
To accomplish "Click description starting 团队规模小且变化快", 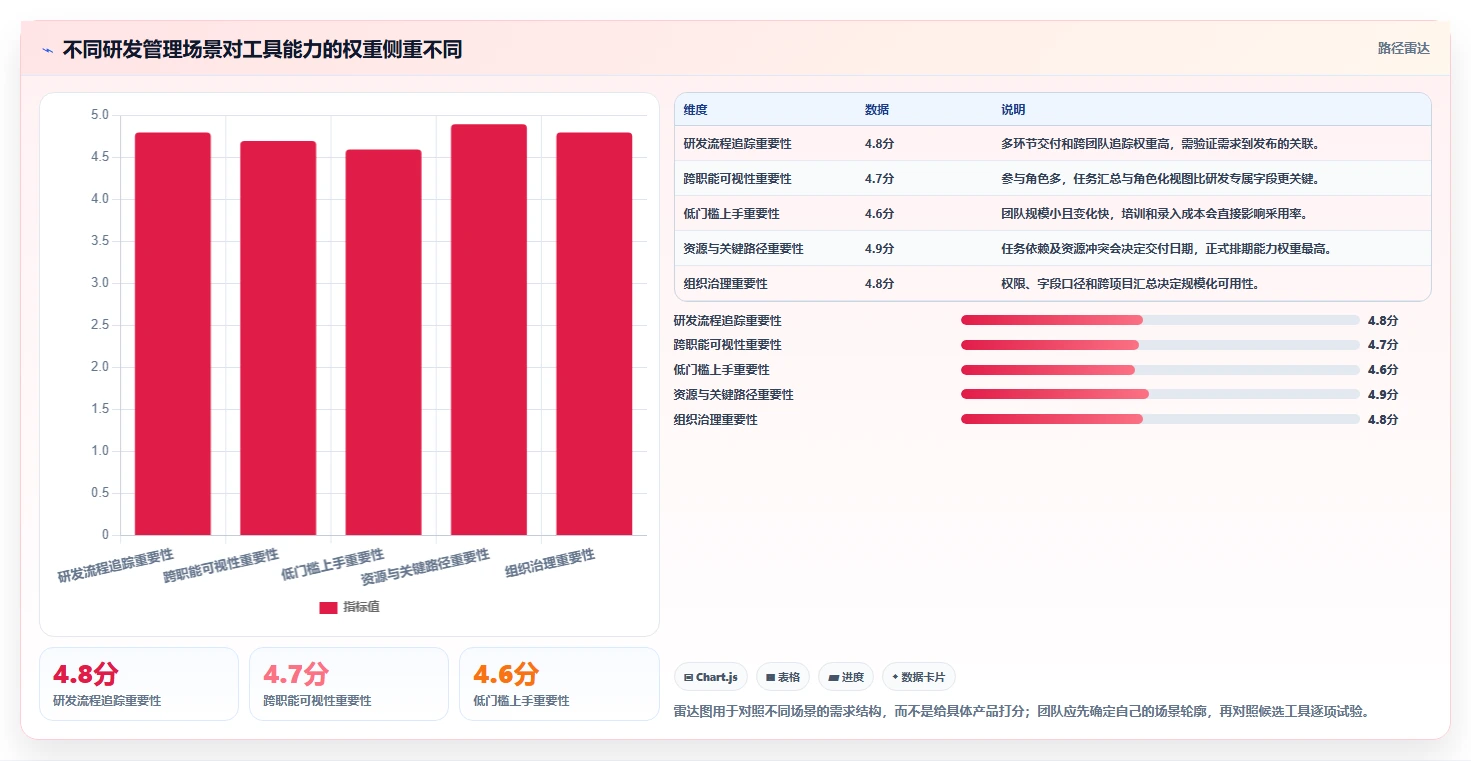I will click(1155, 214).
